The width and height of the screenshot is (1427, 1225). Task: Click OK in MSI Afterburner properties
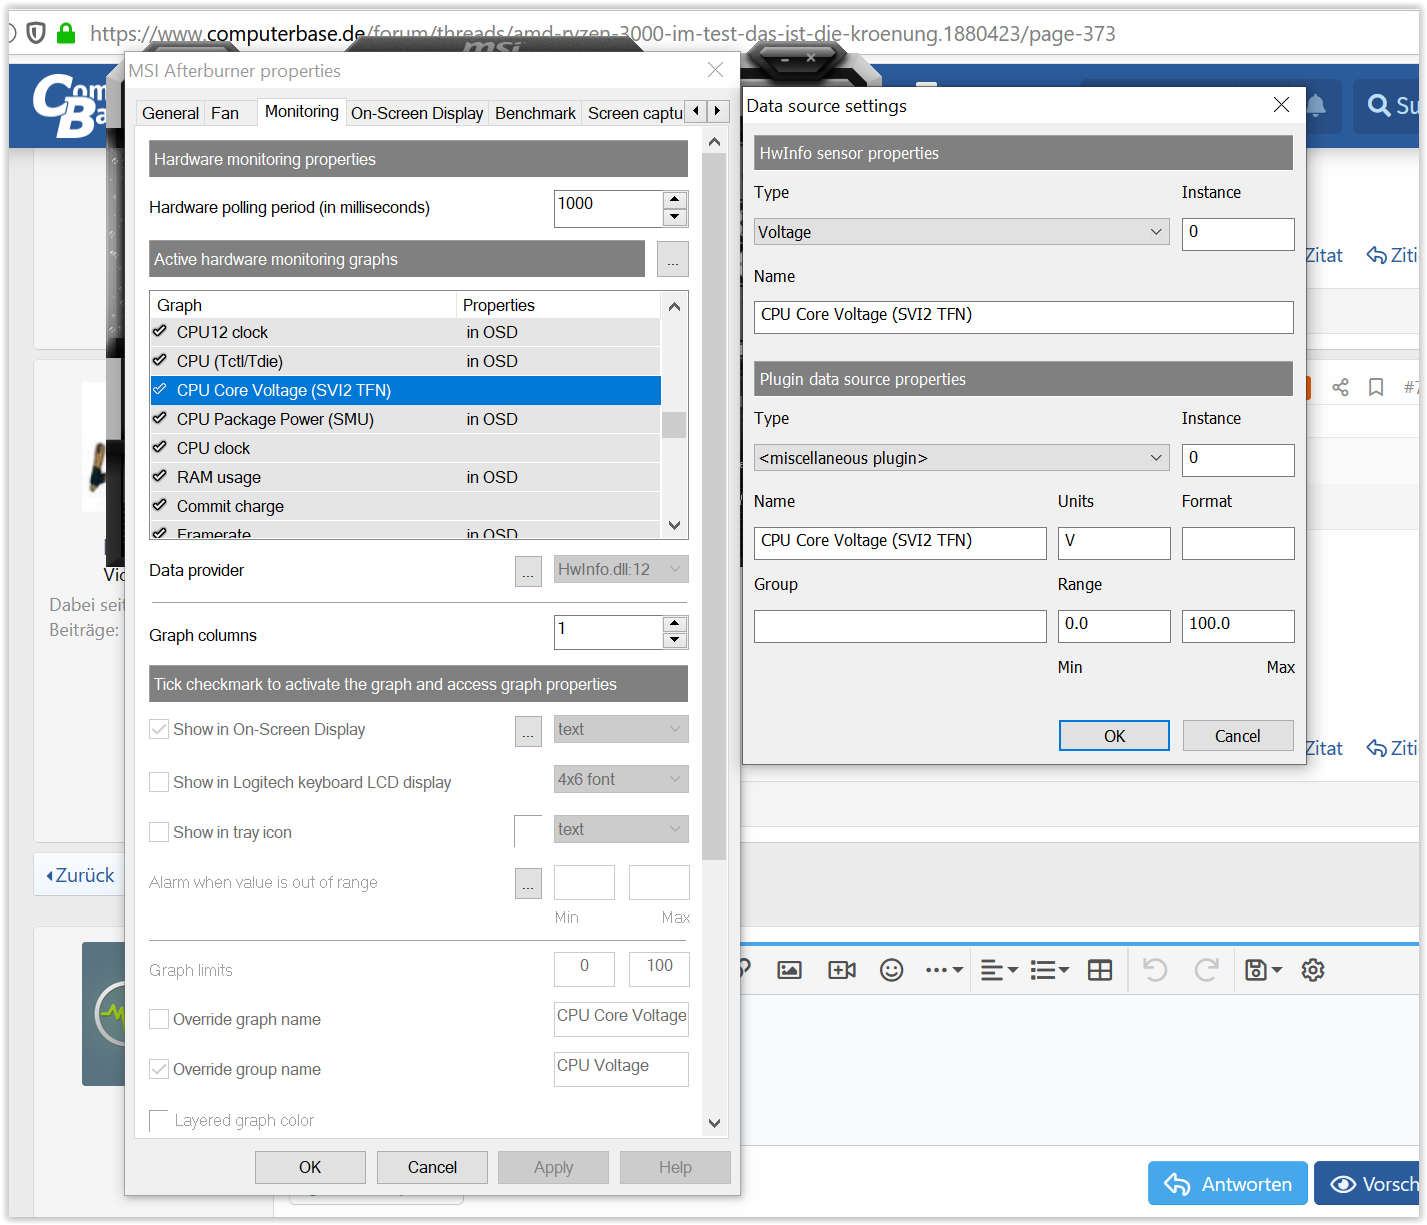(310, 1167)
